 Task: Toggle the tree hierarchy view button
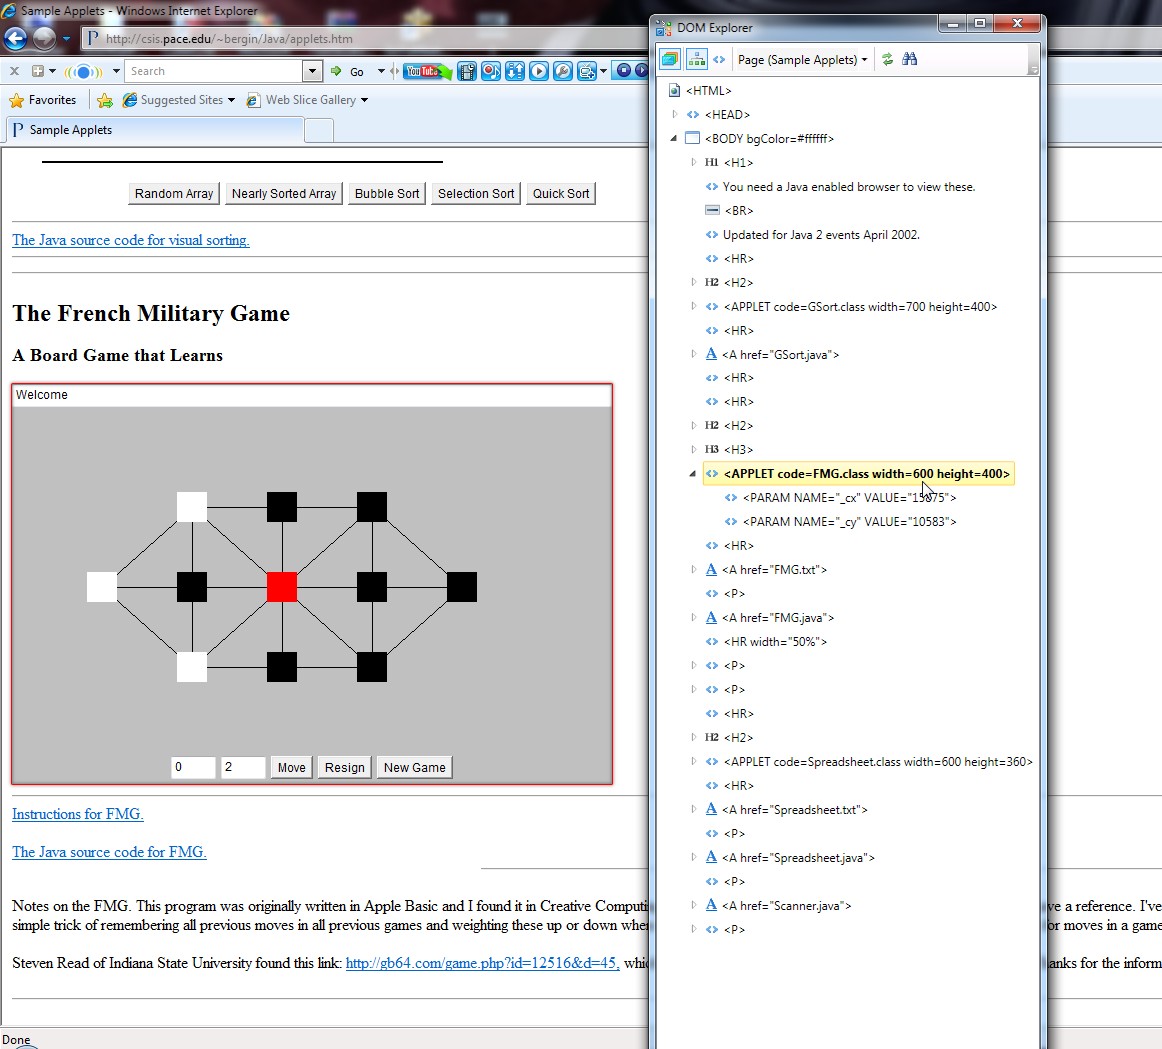point(697,59)
